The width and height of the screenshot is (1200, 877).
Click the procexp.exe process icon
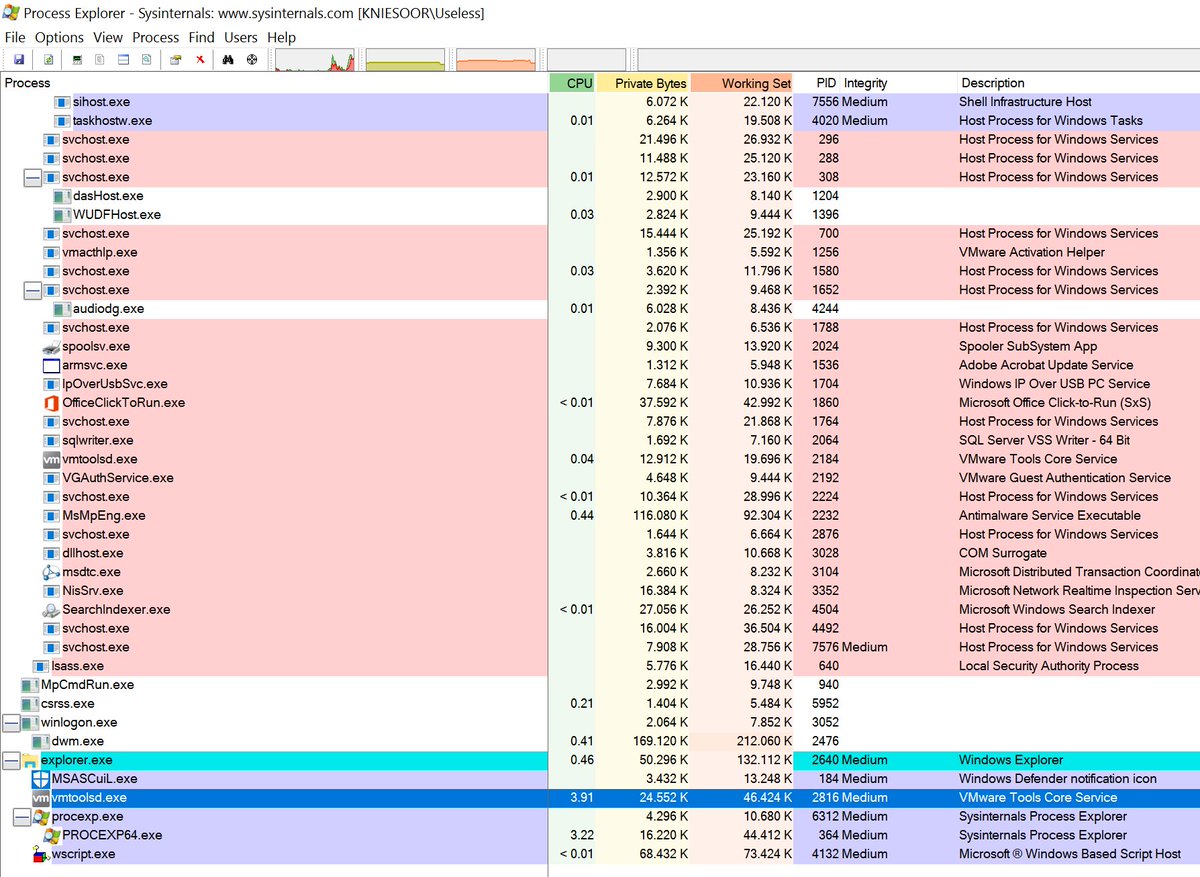click(x=41, y=817)
